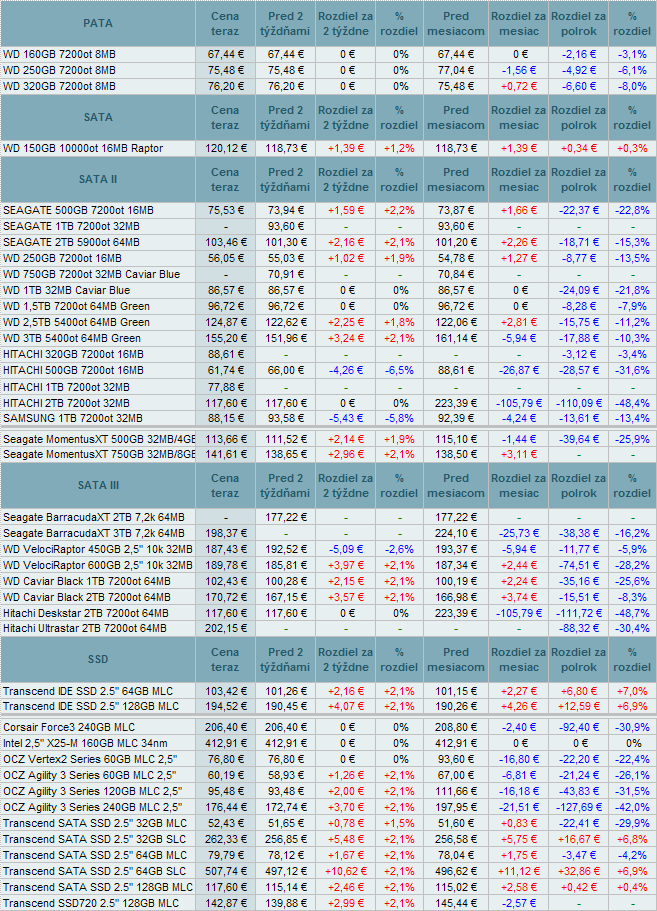The height and width of the screenshot is (911, 657).
Task: Click Transcend 64GB SLC price '507,74 €'
Action: pyautogui.click(x=225, y=871)
